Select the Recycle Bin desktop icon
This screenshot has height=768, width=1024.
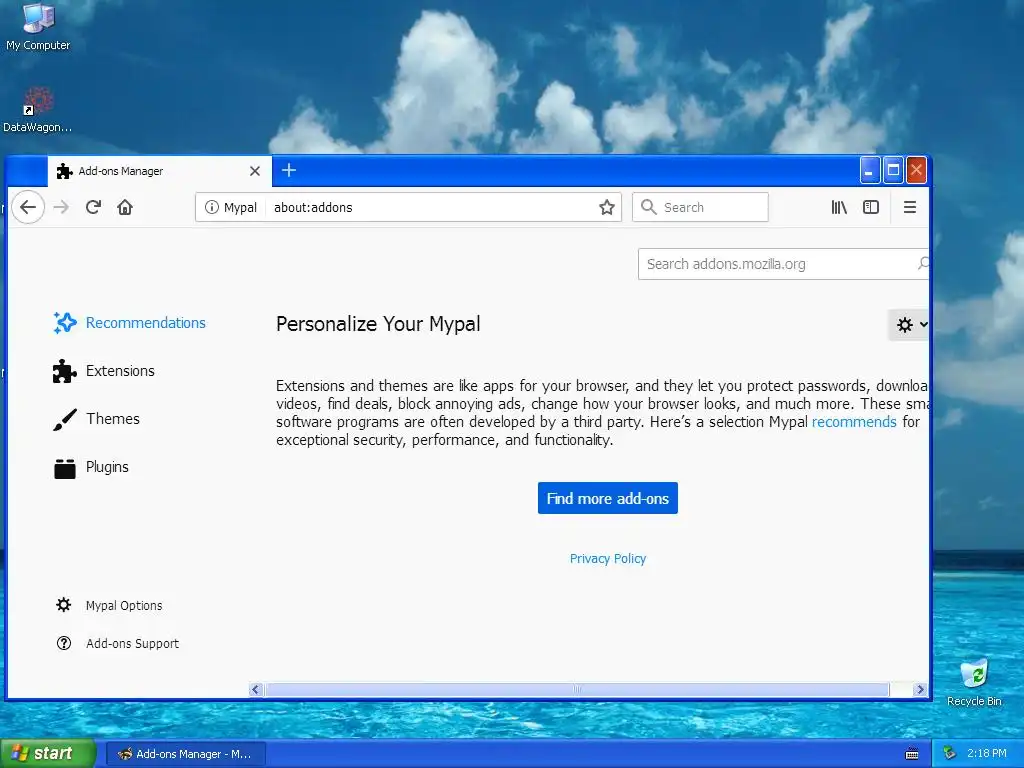tap(974, 683)
